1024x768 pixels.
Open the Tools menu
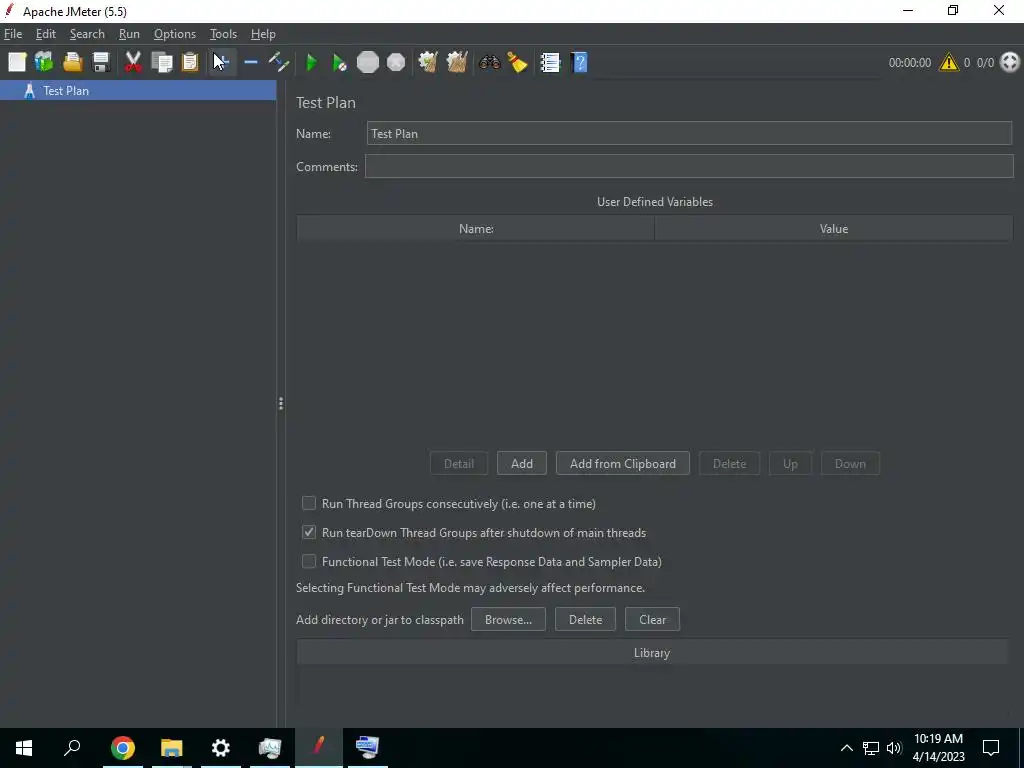click(223, 34)
